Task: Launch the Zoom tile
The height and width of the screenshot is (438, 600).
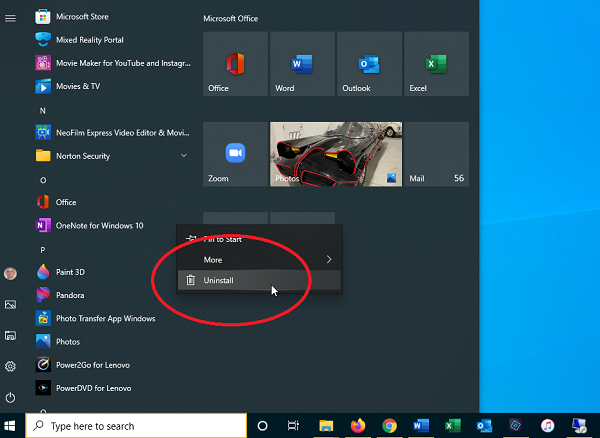Action: [x=235, y=154]
